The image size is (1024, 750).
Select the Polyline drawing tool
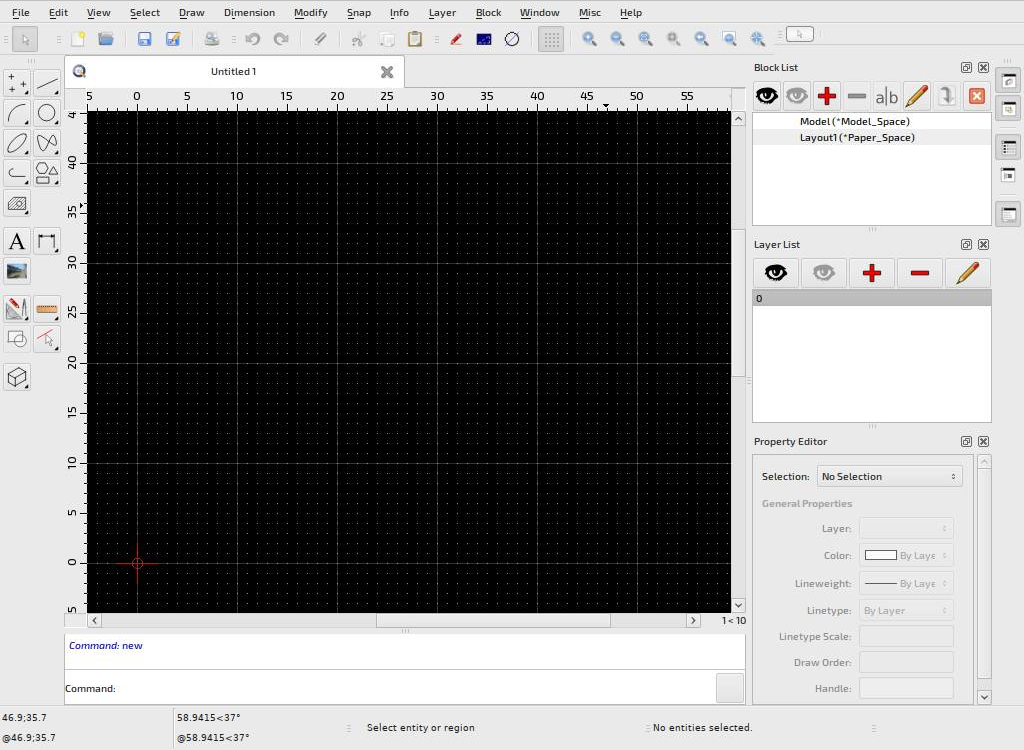coord(17,173)
